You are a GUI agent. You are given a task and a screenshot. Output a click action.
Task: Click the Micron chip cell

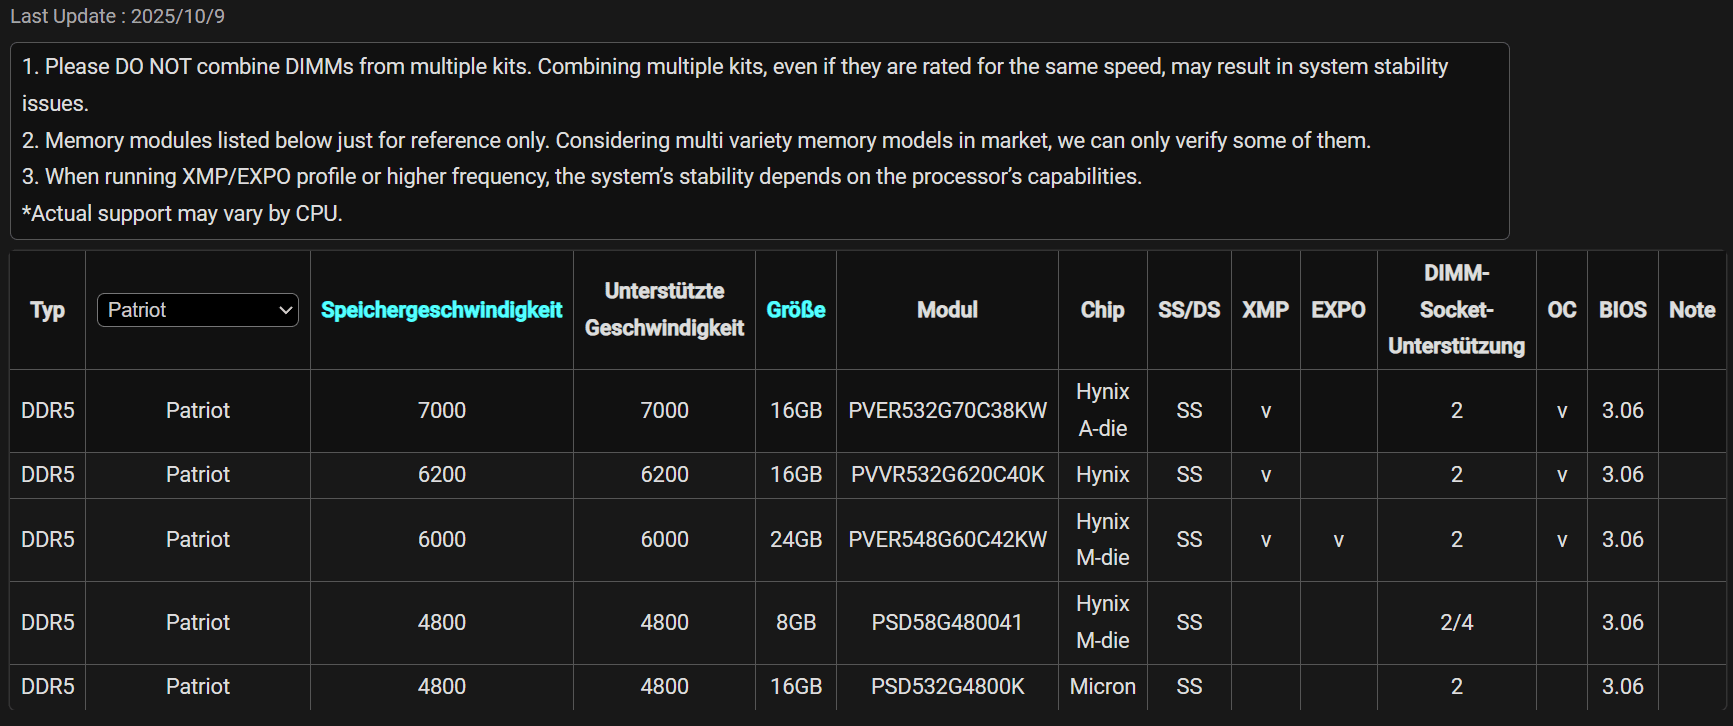tap(1102, 687)
